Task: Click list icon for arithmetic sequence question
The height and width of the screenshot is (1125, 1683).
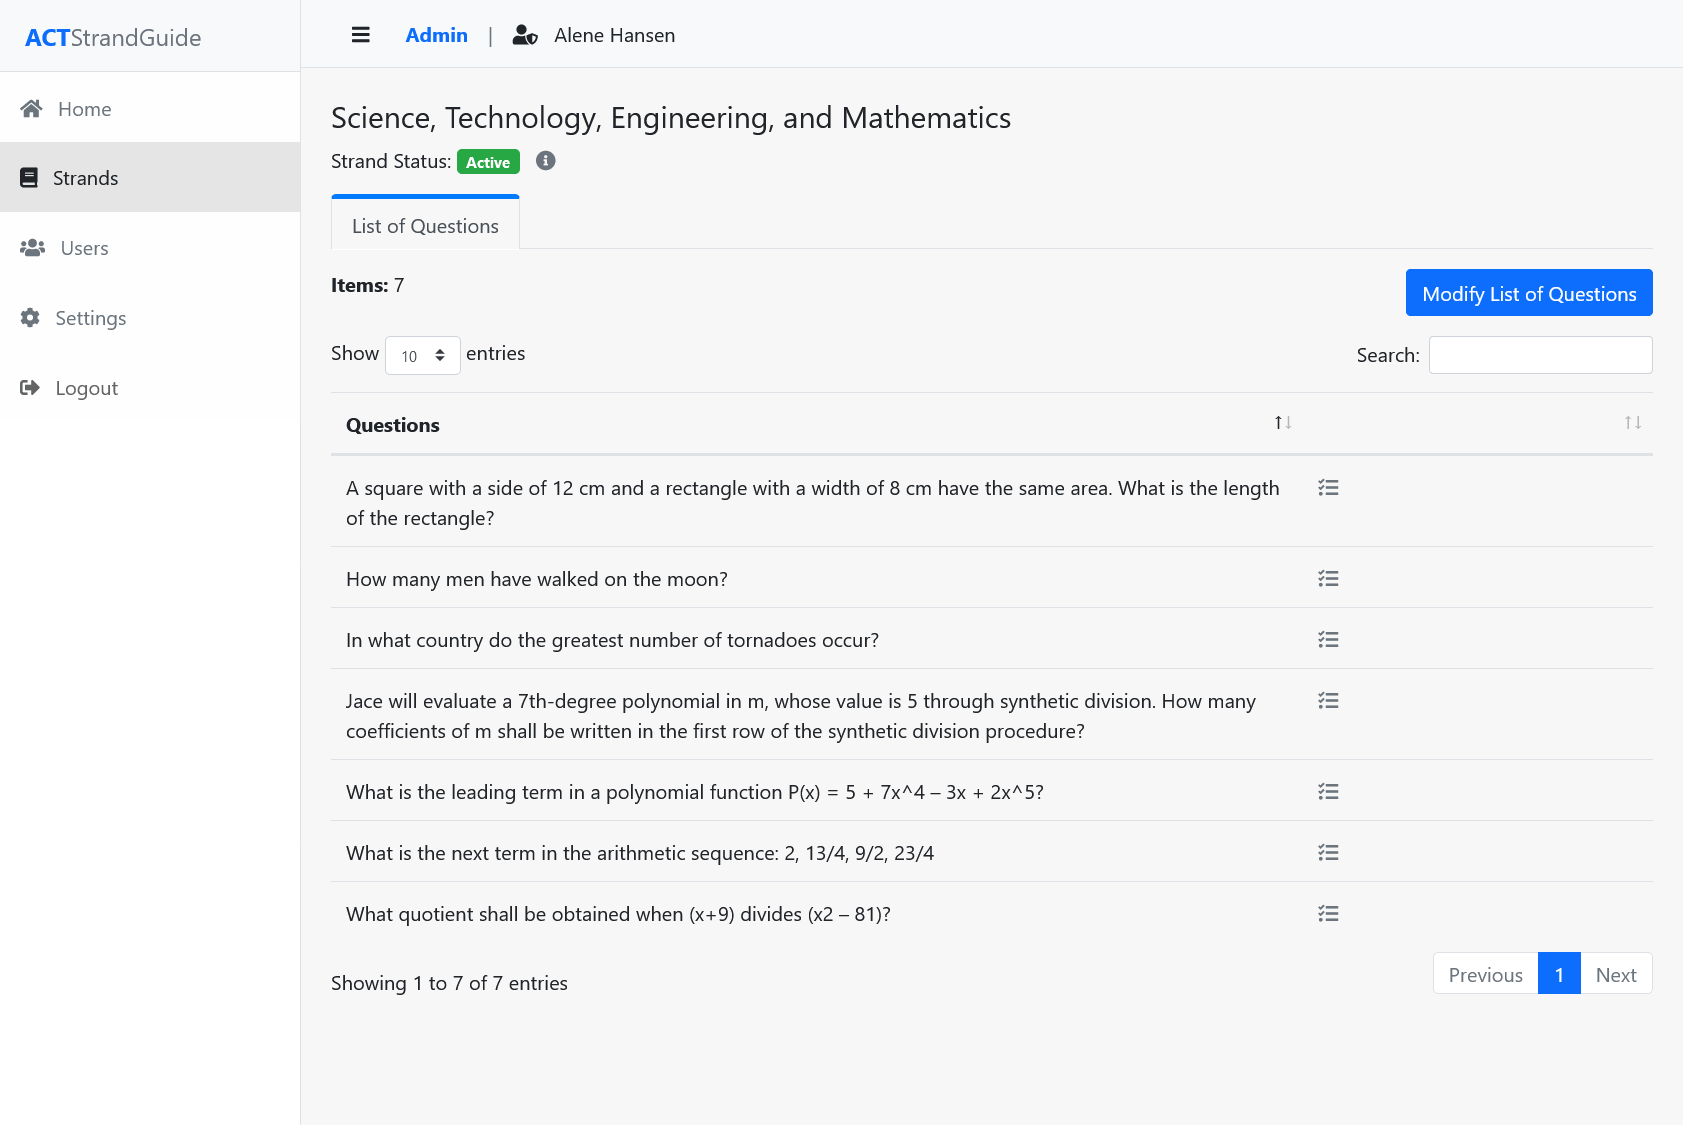Action: point(1328,853)
